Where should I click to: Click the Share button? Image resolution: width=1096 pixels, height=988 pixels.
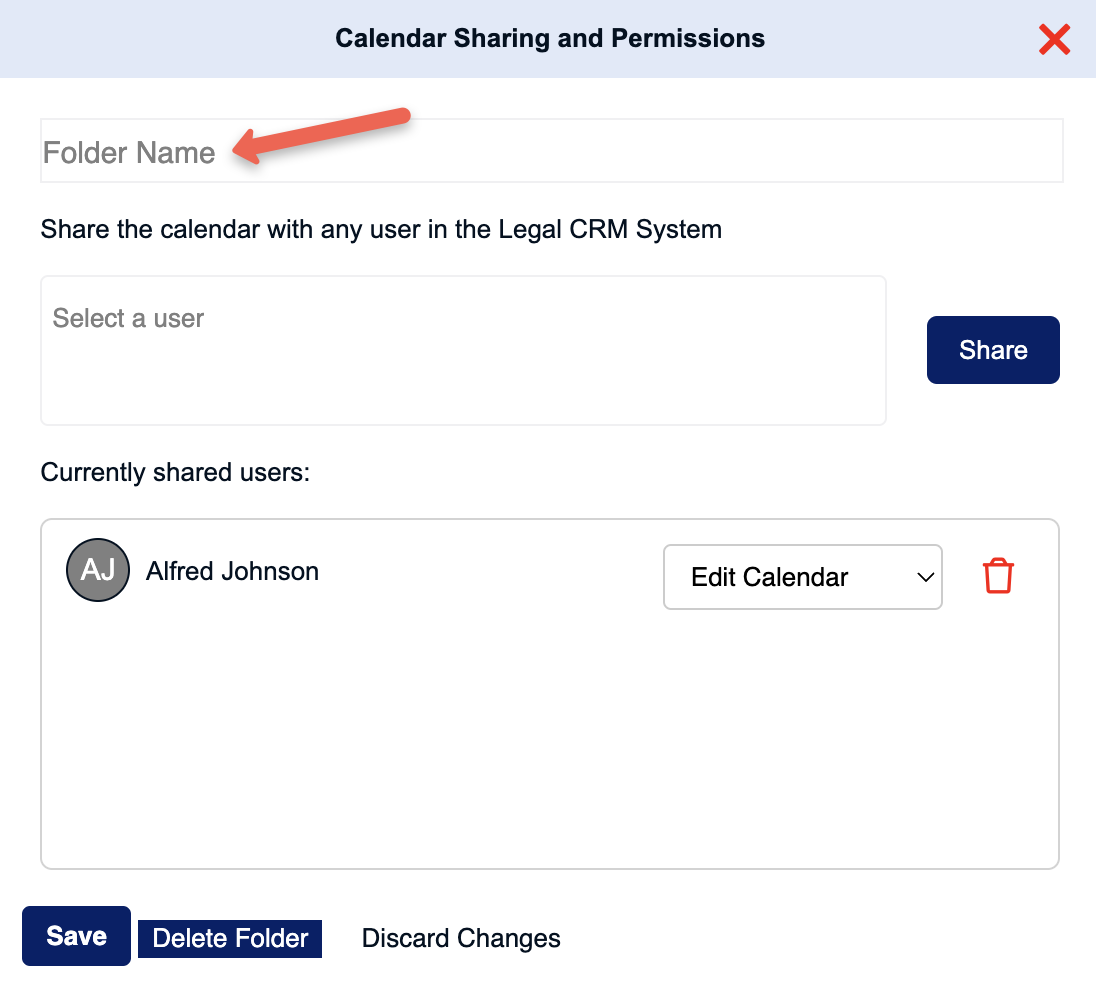[993, 350]
